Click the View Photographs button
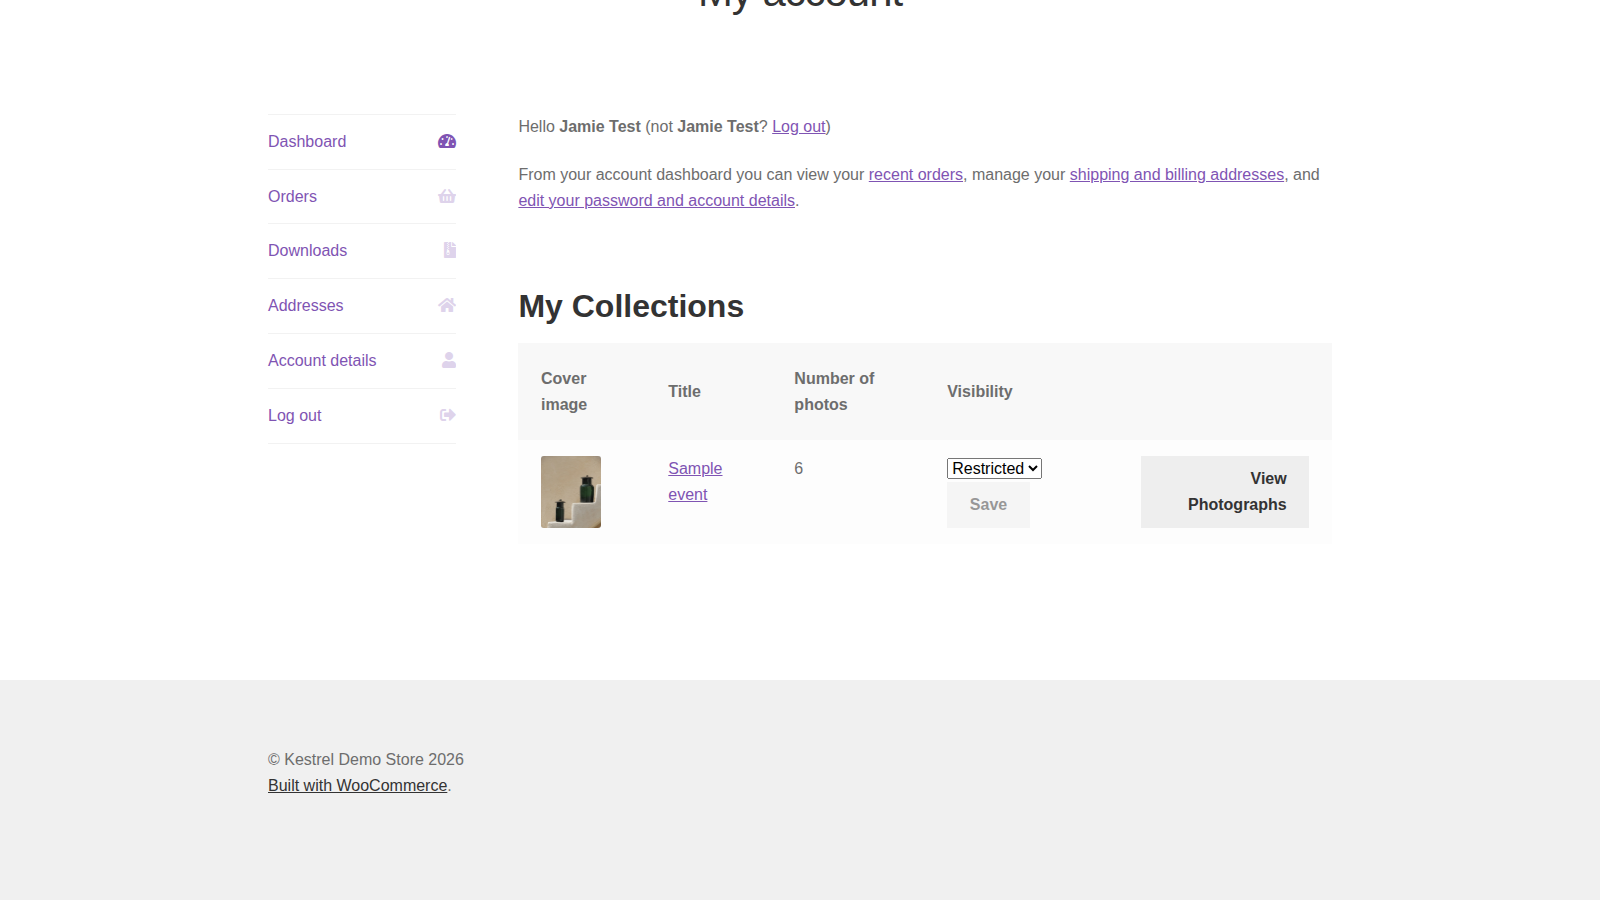1600x900 pixels. pyautogui.click(x=1224, y=492)
